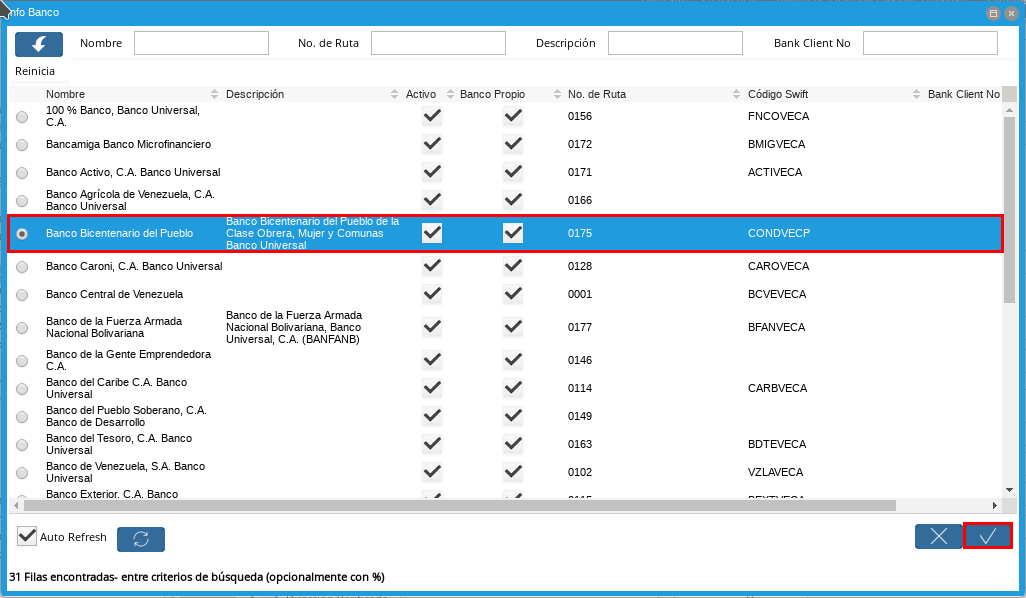Image resolution: width=1026 pixels, height=598 pixels.
Task: Click the Bank Client No column header
Action: click(x=962, y=94)
